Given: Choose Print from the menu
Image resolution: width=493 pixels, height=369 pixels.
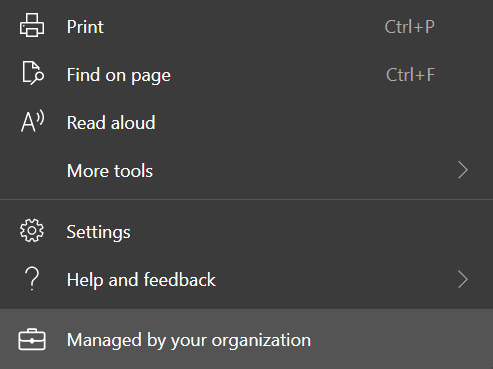Looking at the screenshot, I should [246, 26].
